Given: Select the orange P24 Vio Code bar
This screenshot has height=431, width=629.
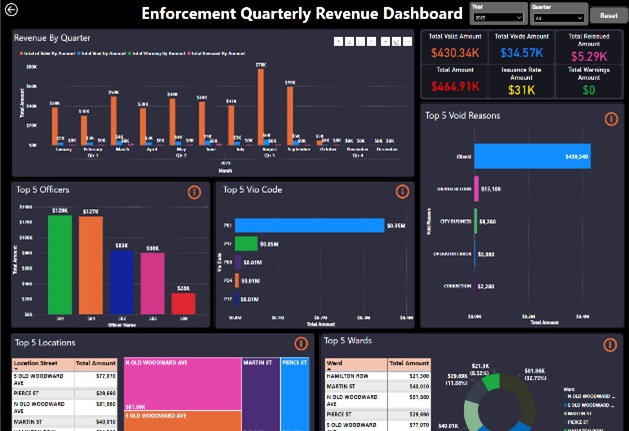Looking at the screenshot, I should 237,281.
